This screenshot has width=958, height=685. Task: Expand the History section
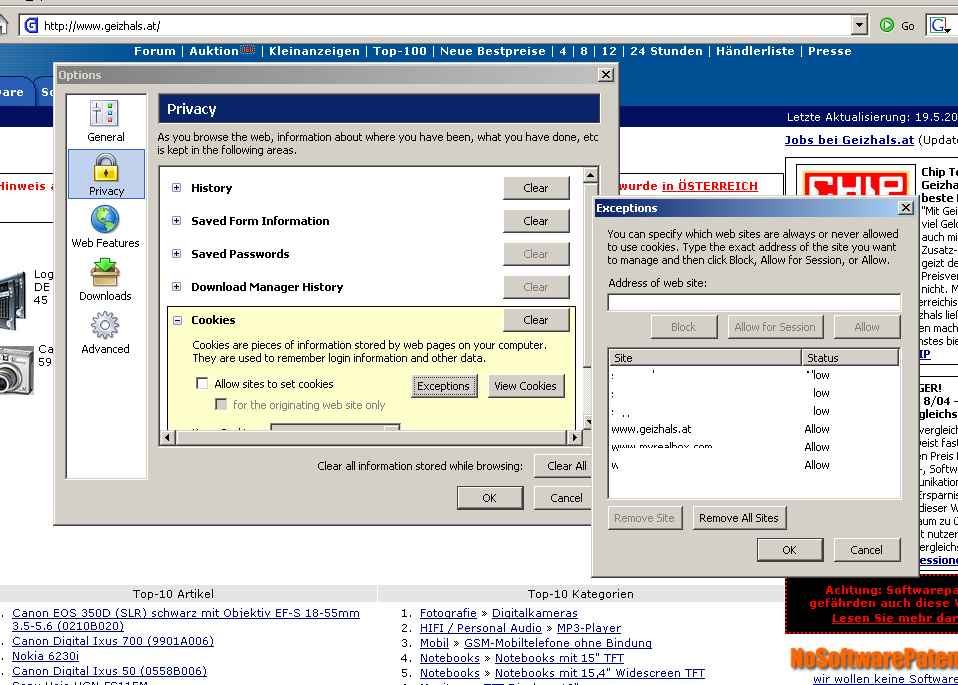tap(177, 188)
